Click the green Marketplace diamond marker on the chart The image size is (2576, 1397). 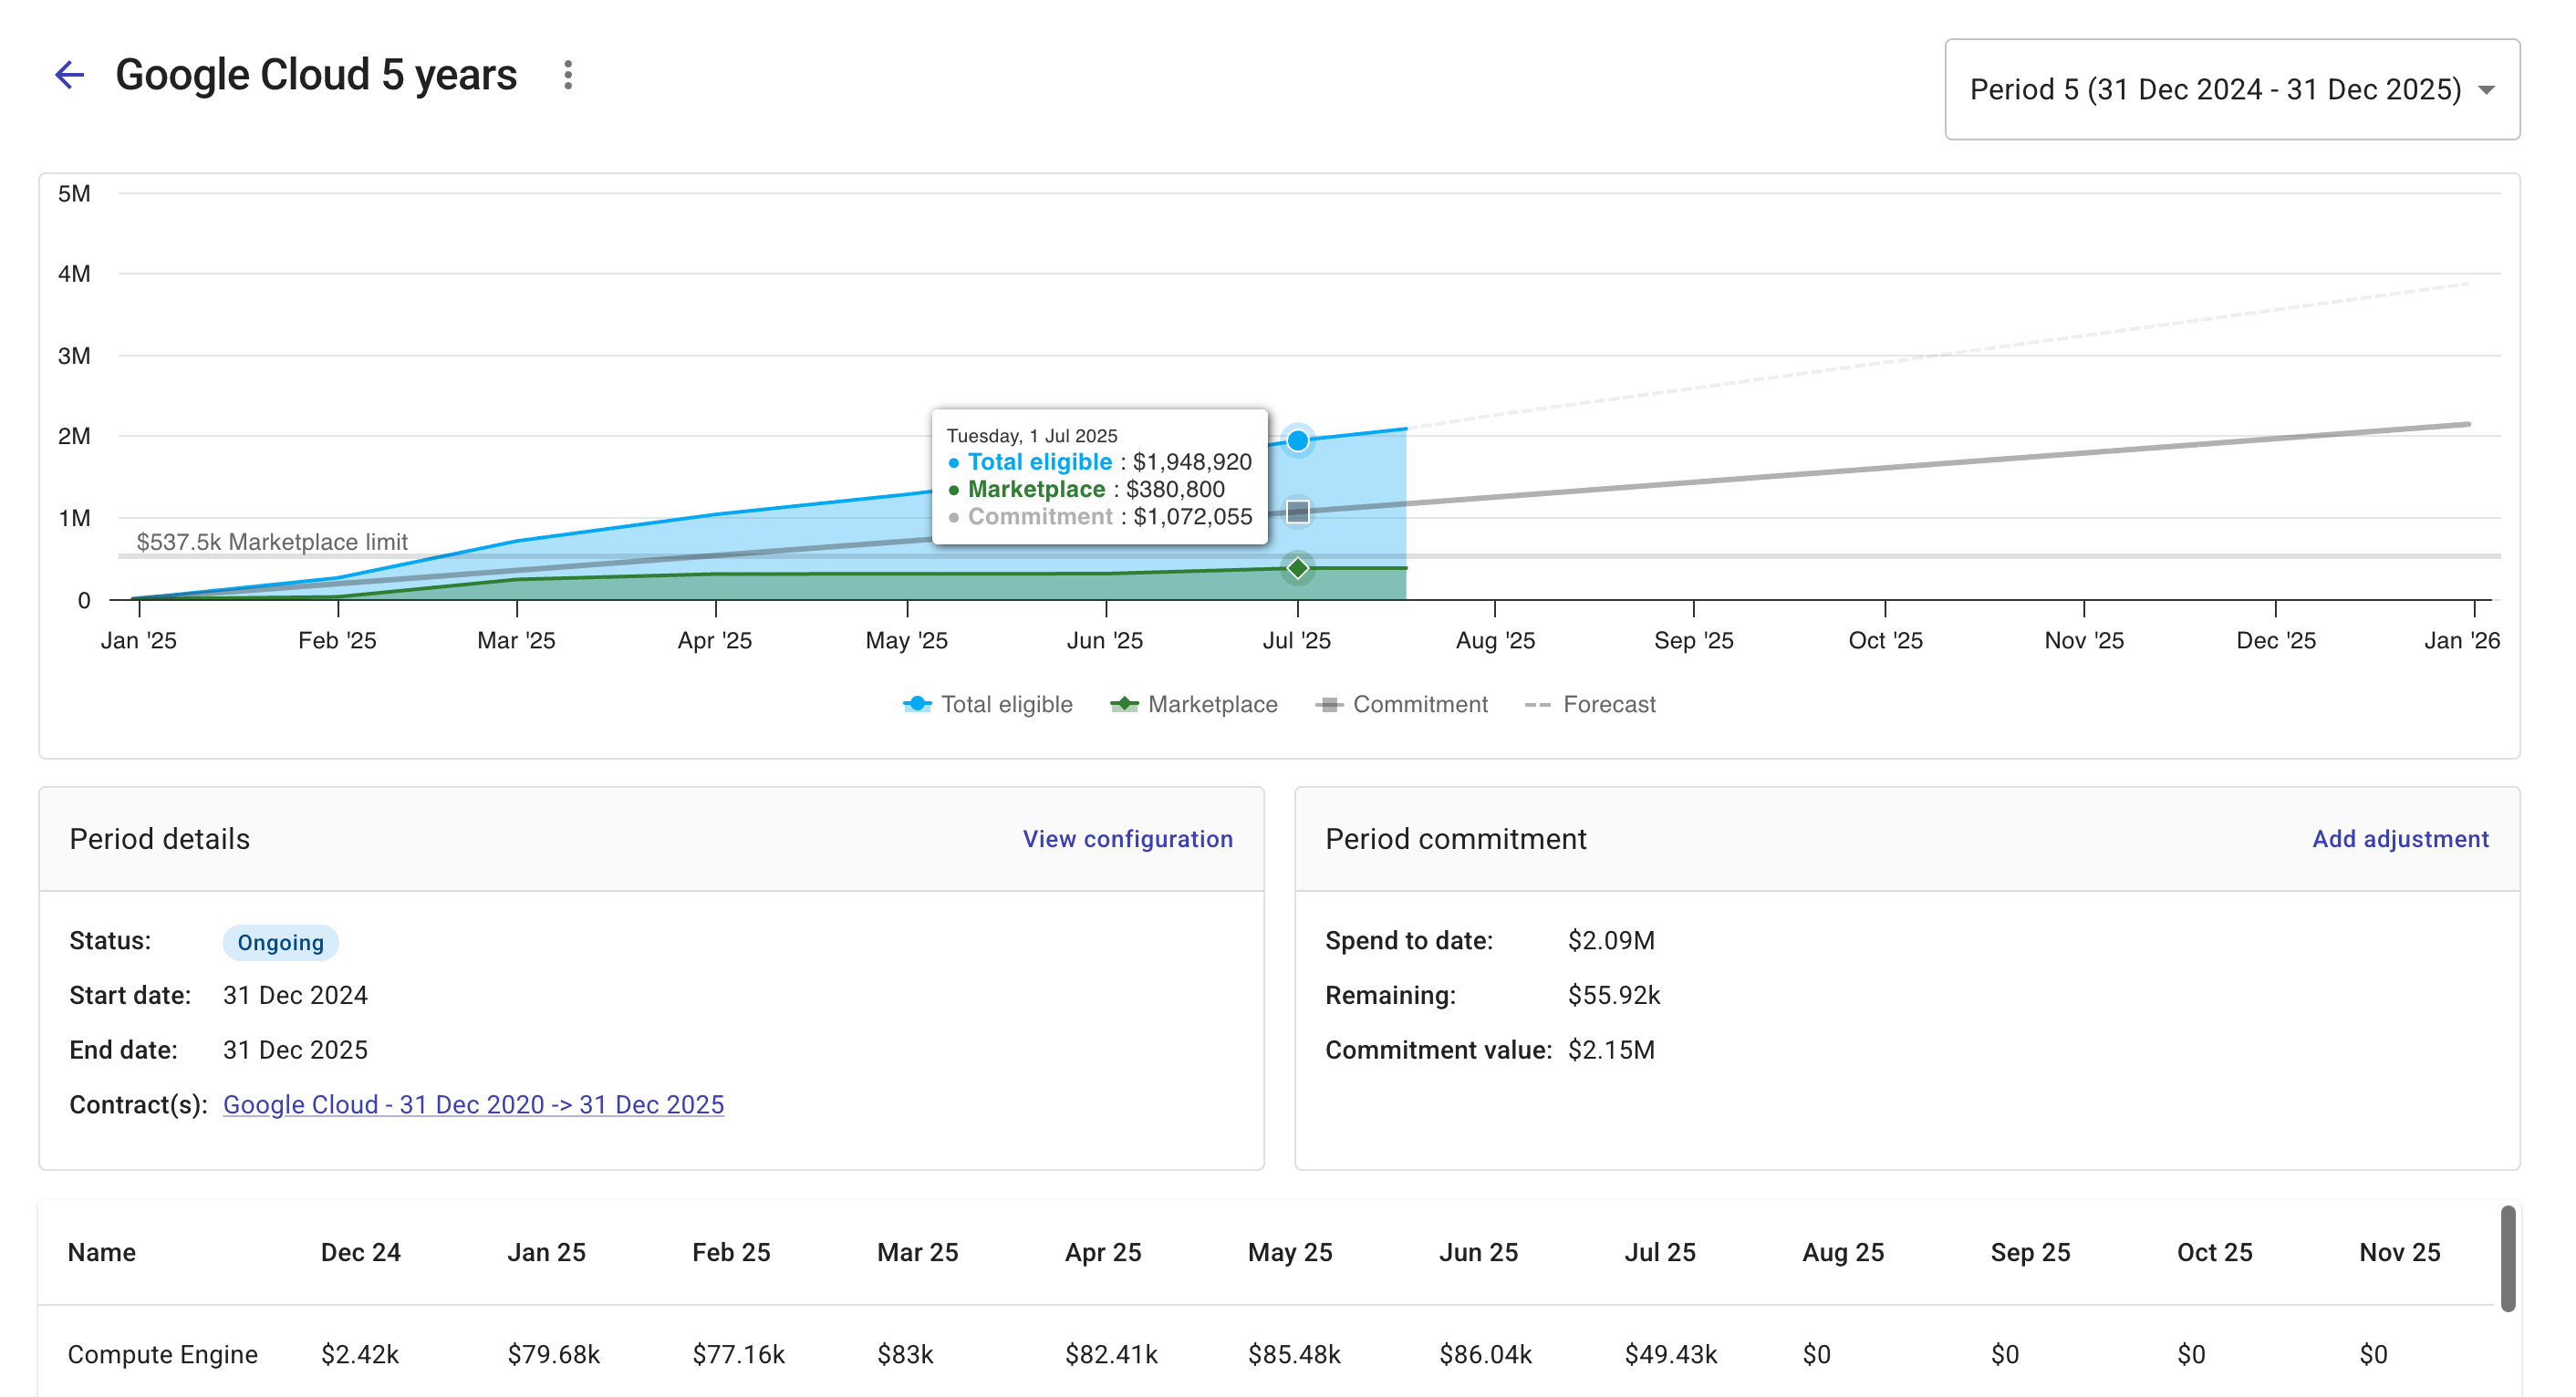[1297, 568]
